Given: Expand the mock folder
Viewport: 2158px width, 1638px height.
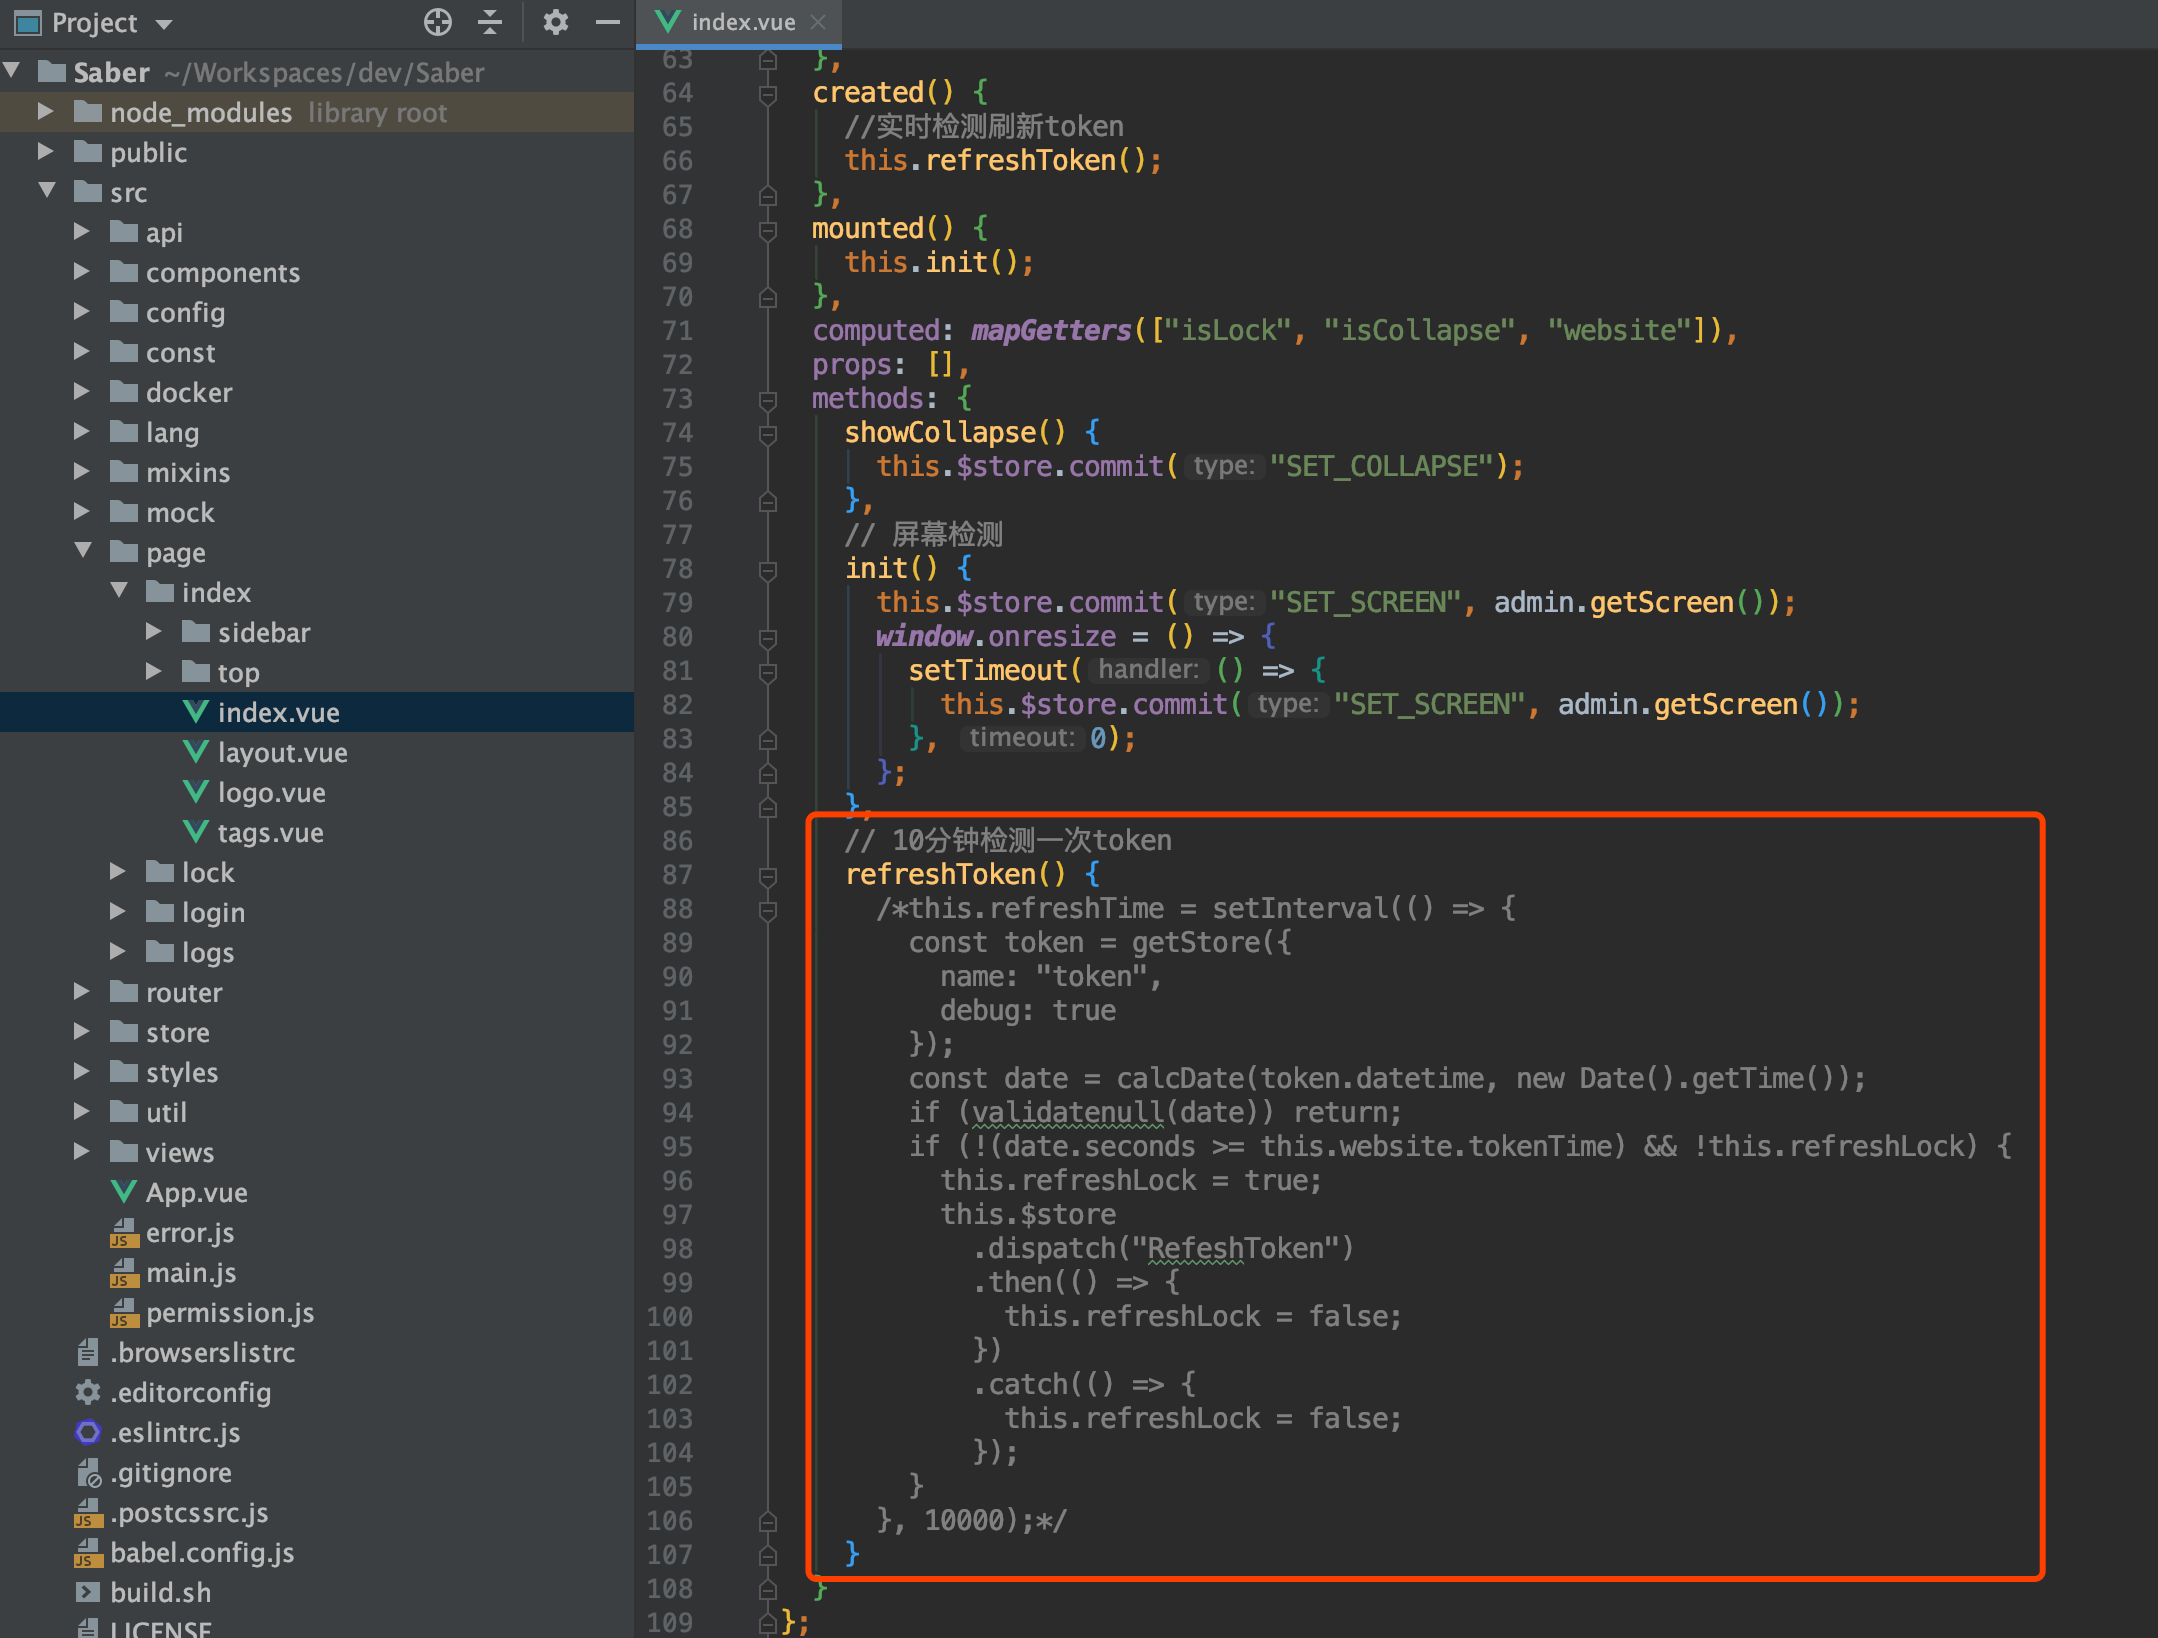Looking at the screenshot, I should pyautogui.click(x=82, y=512).
